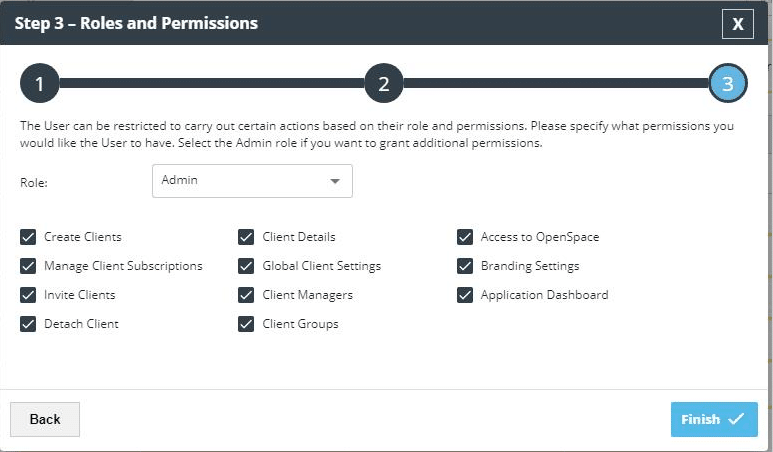773x452 pixels.
Task: Go to step 1 circle
Action: pyautogui.click(x=39, y=84)
